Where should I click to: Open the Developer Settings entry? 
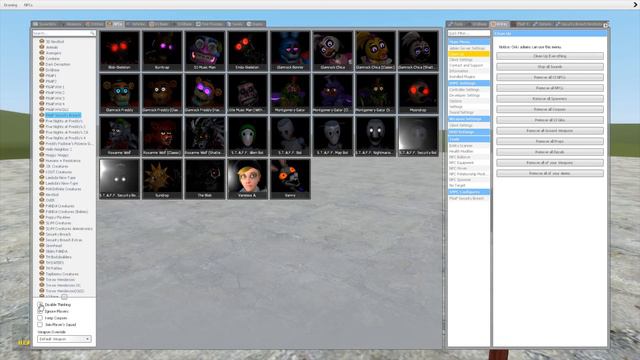(x=469, y=95)
